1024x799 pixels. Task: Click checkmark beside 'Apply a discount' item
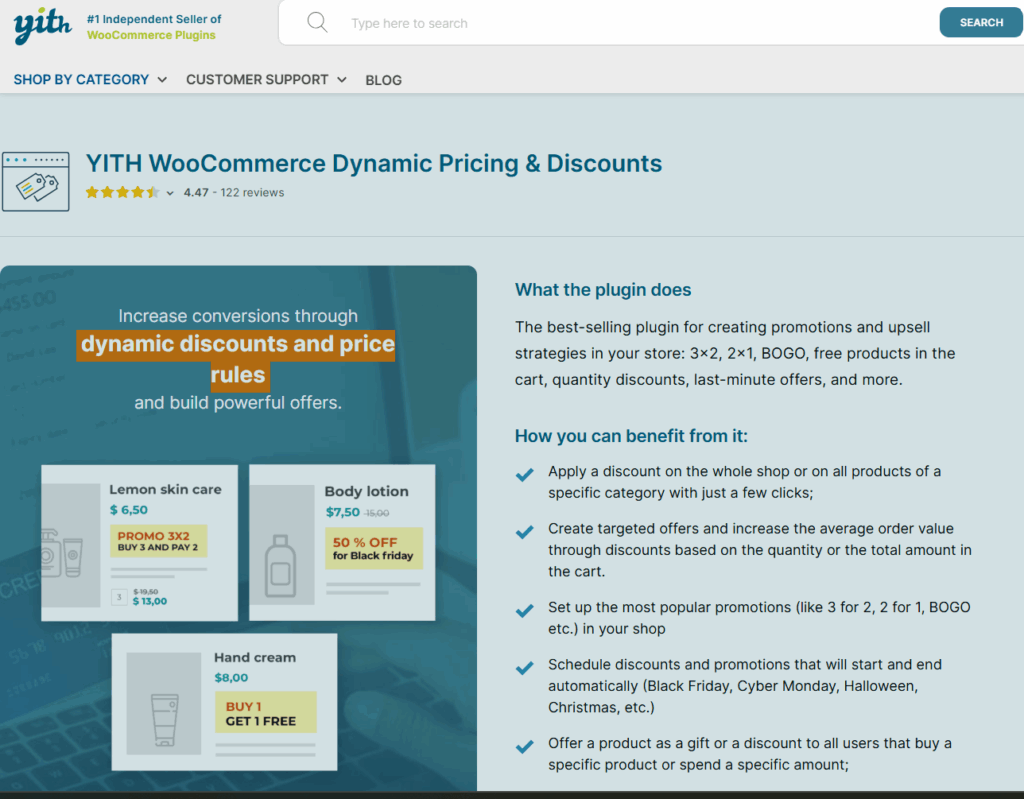pyautogui.click(x=524, y=474)
